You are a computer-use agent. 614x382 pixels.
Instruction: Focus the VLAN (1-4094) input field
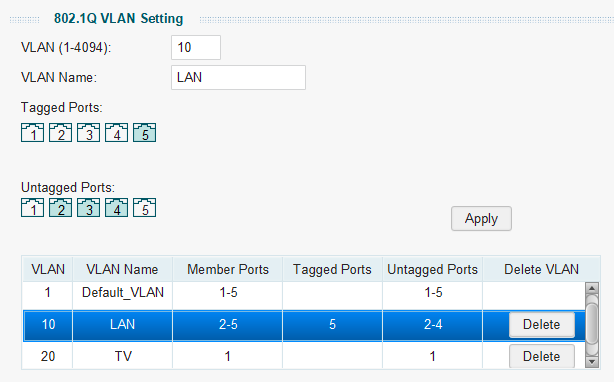(x=196, y=47)
